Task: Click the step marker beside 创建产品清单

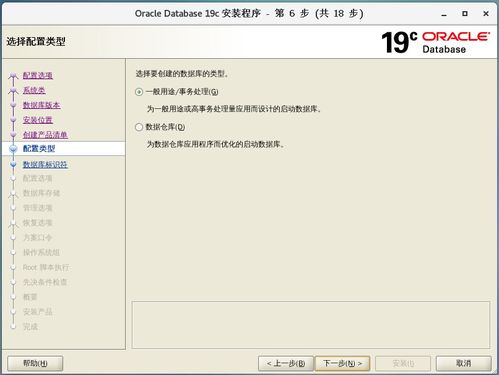Action: click(x=13, y=135)
